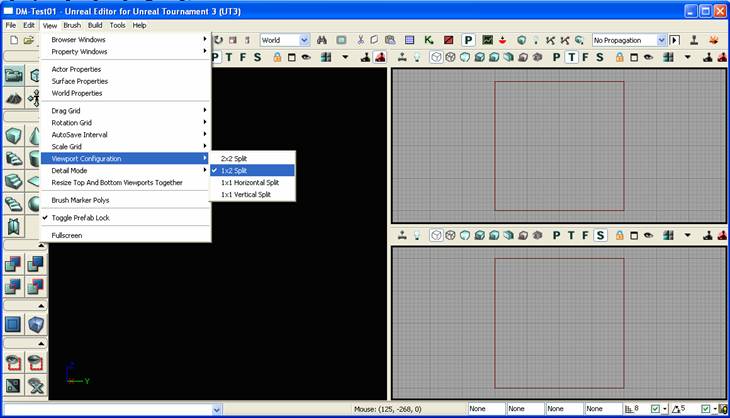Image resolution: width=730 pixels, height=418 pixels.
Task: Open World Properties from View menu
Action: [126, 93]
